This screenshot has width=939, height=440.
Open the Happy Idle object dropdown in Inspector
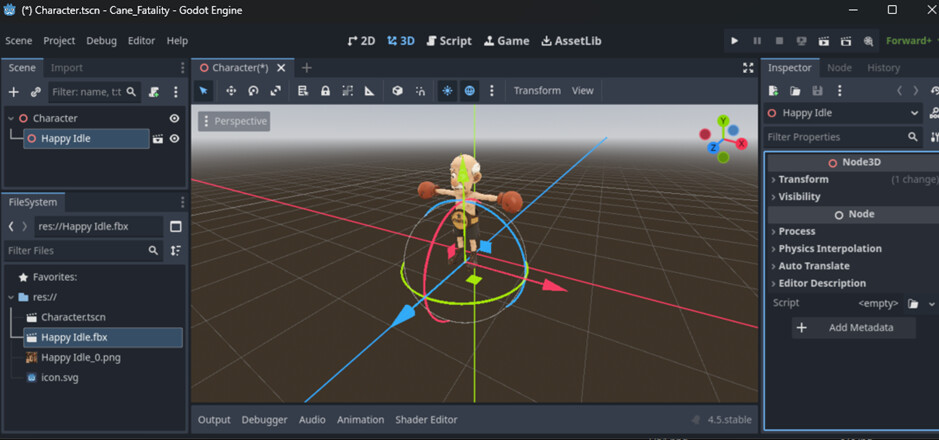tap(914, 113)
